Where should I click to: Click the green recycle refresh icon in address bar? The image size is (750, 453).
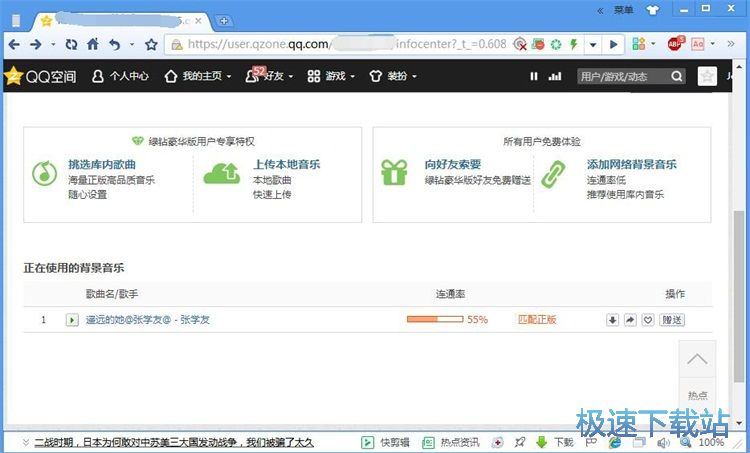[556, 44]
